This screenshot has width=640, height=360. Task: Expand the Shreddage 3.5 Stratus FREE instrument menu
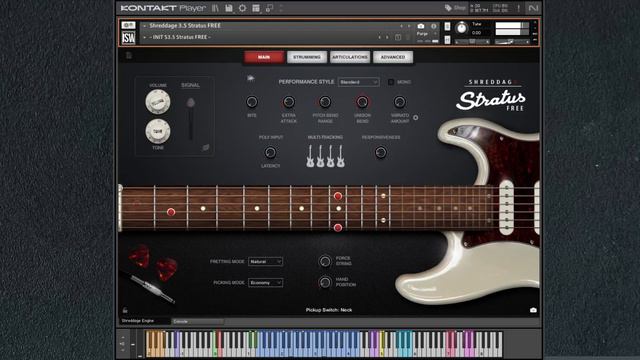pos(144,26)
